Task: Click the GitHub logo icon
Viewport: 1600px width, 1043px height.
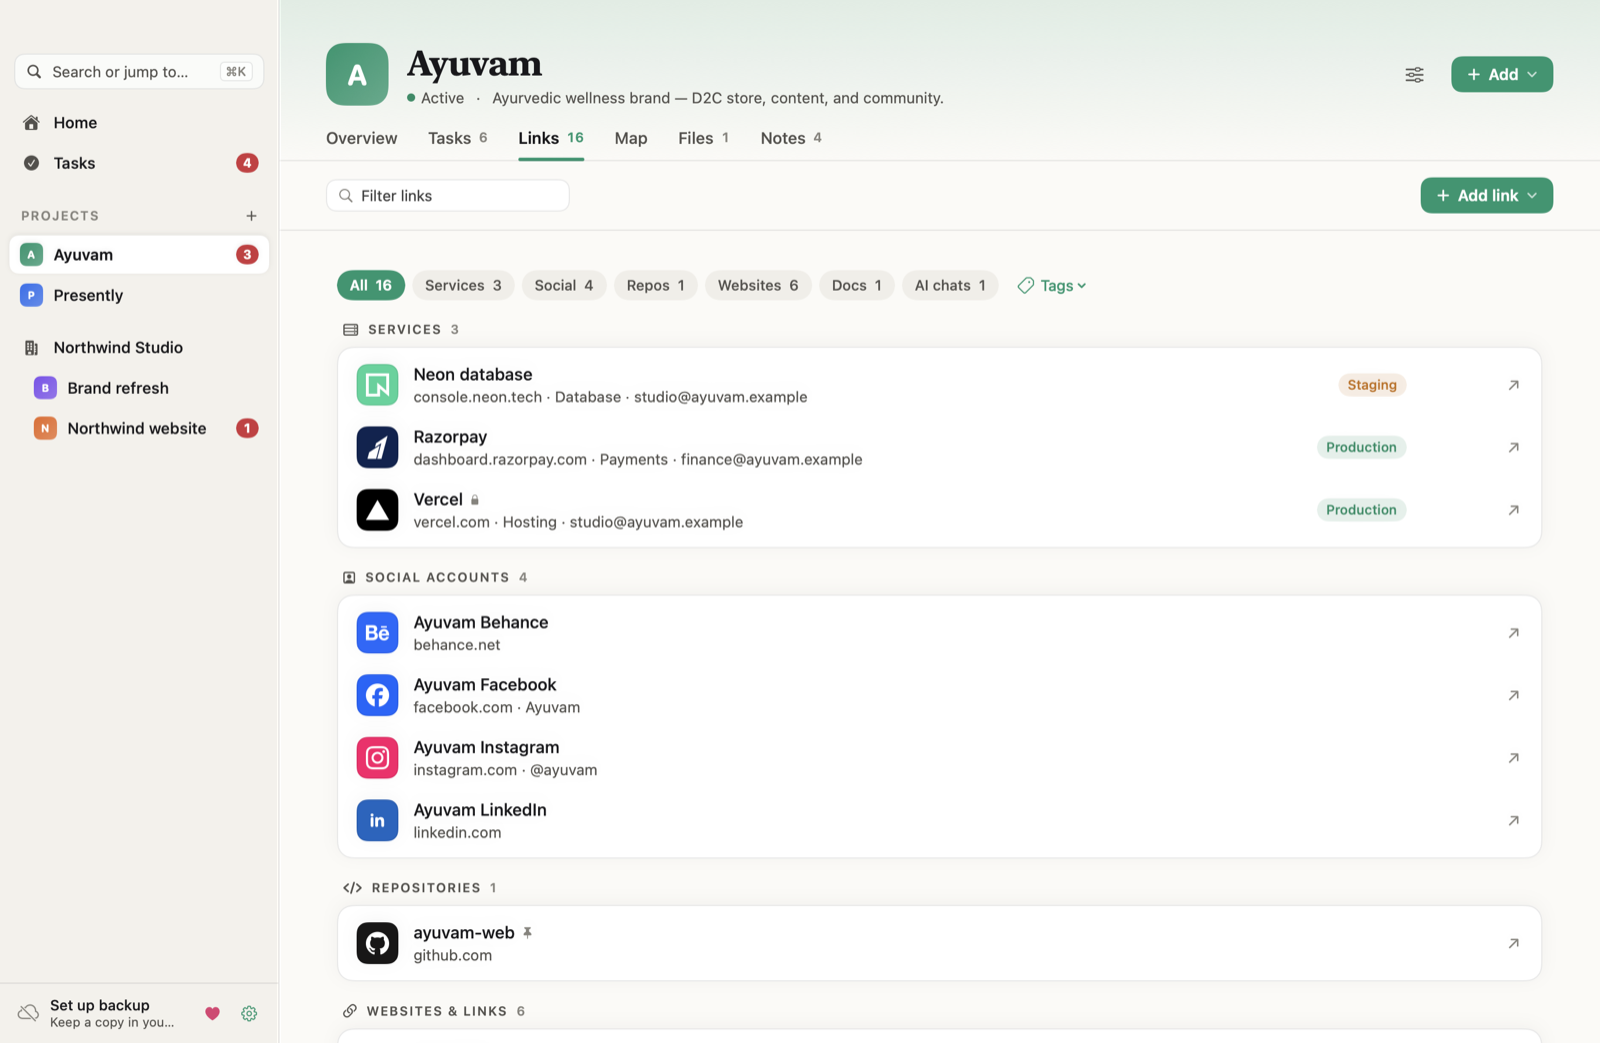Action: point(377,943)
